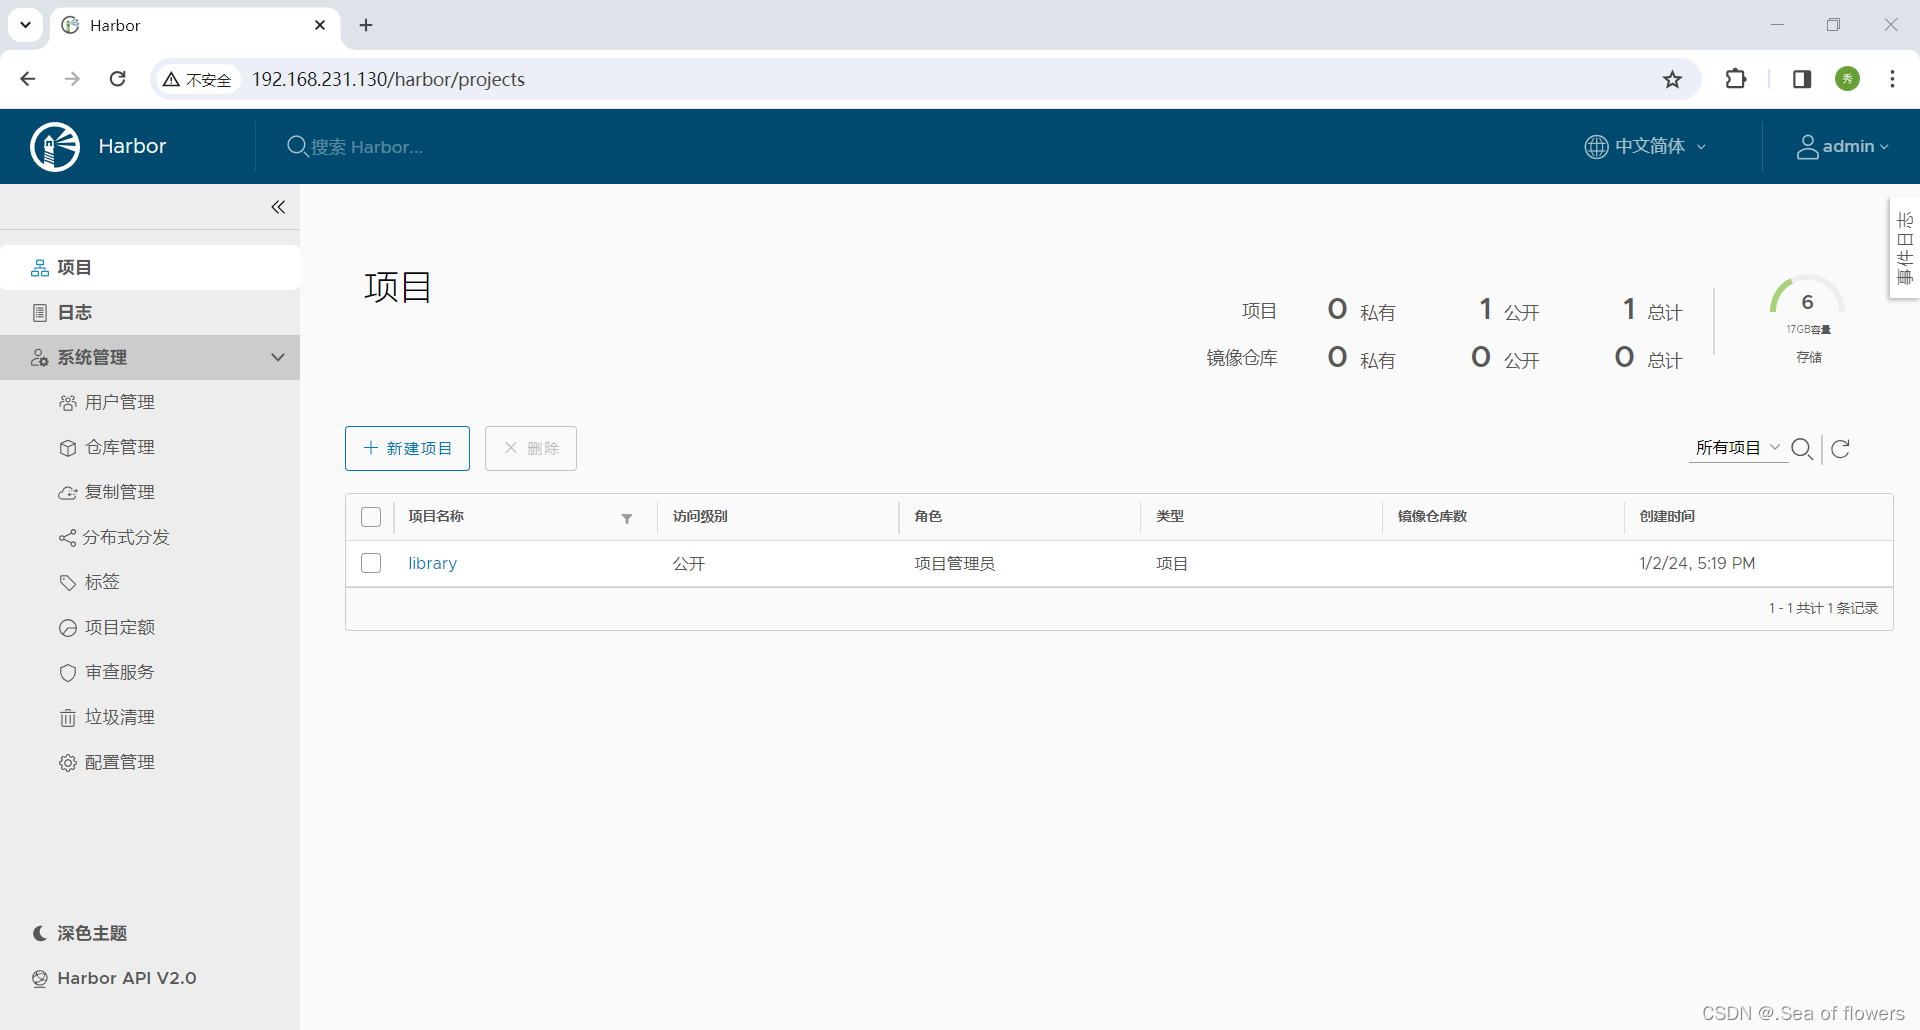1920x1030 pixels.
Task: Open Harbor API V2.0 link
Action: [114, 978]
